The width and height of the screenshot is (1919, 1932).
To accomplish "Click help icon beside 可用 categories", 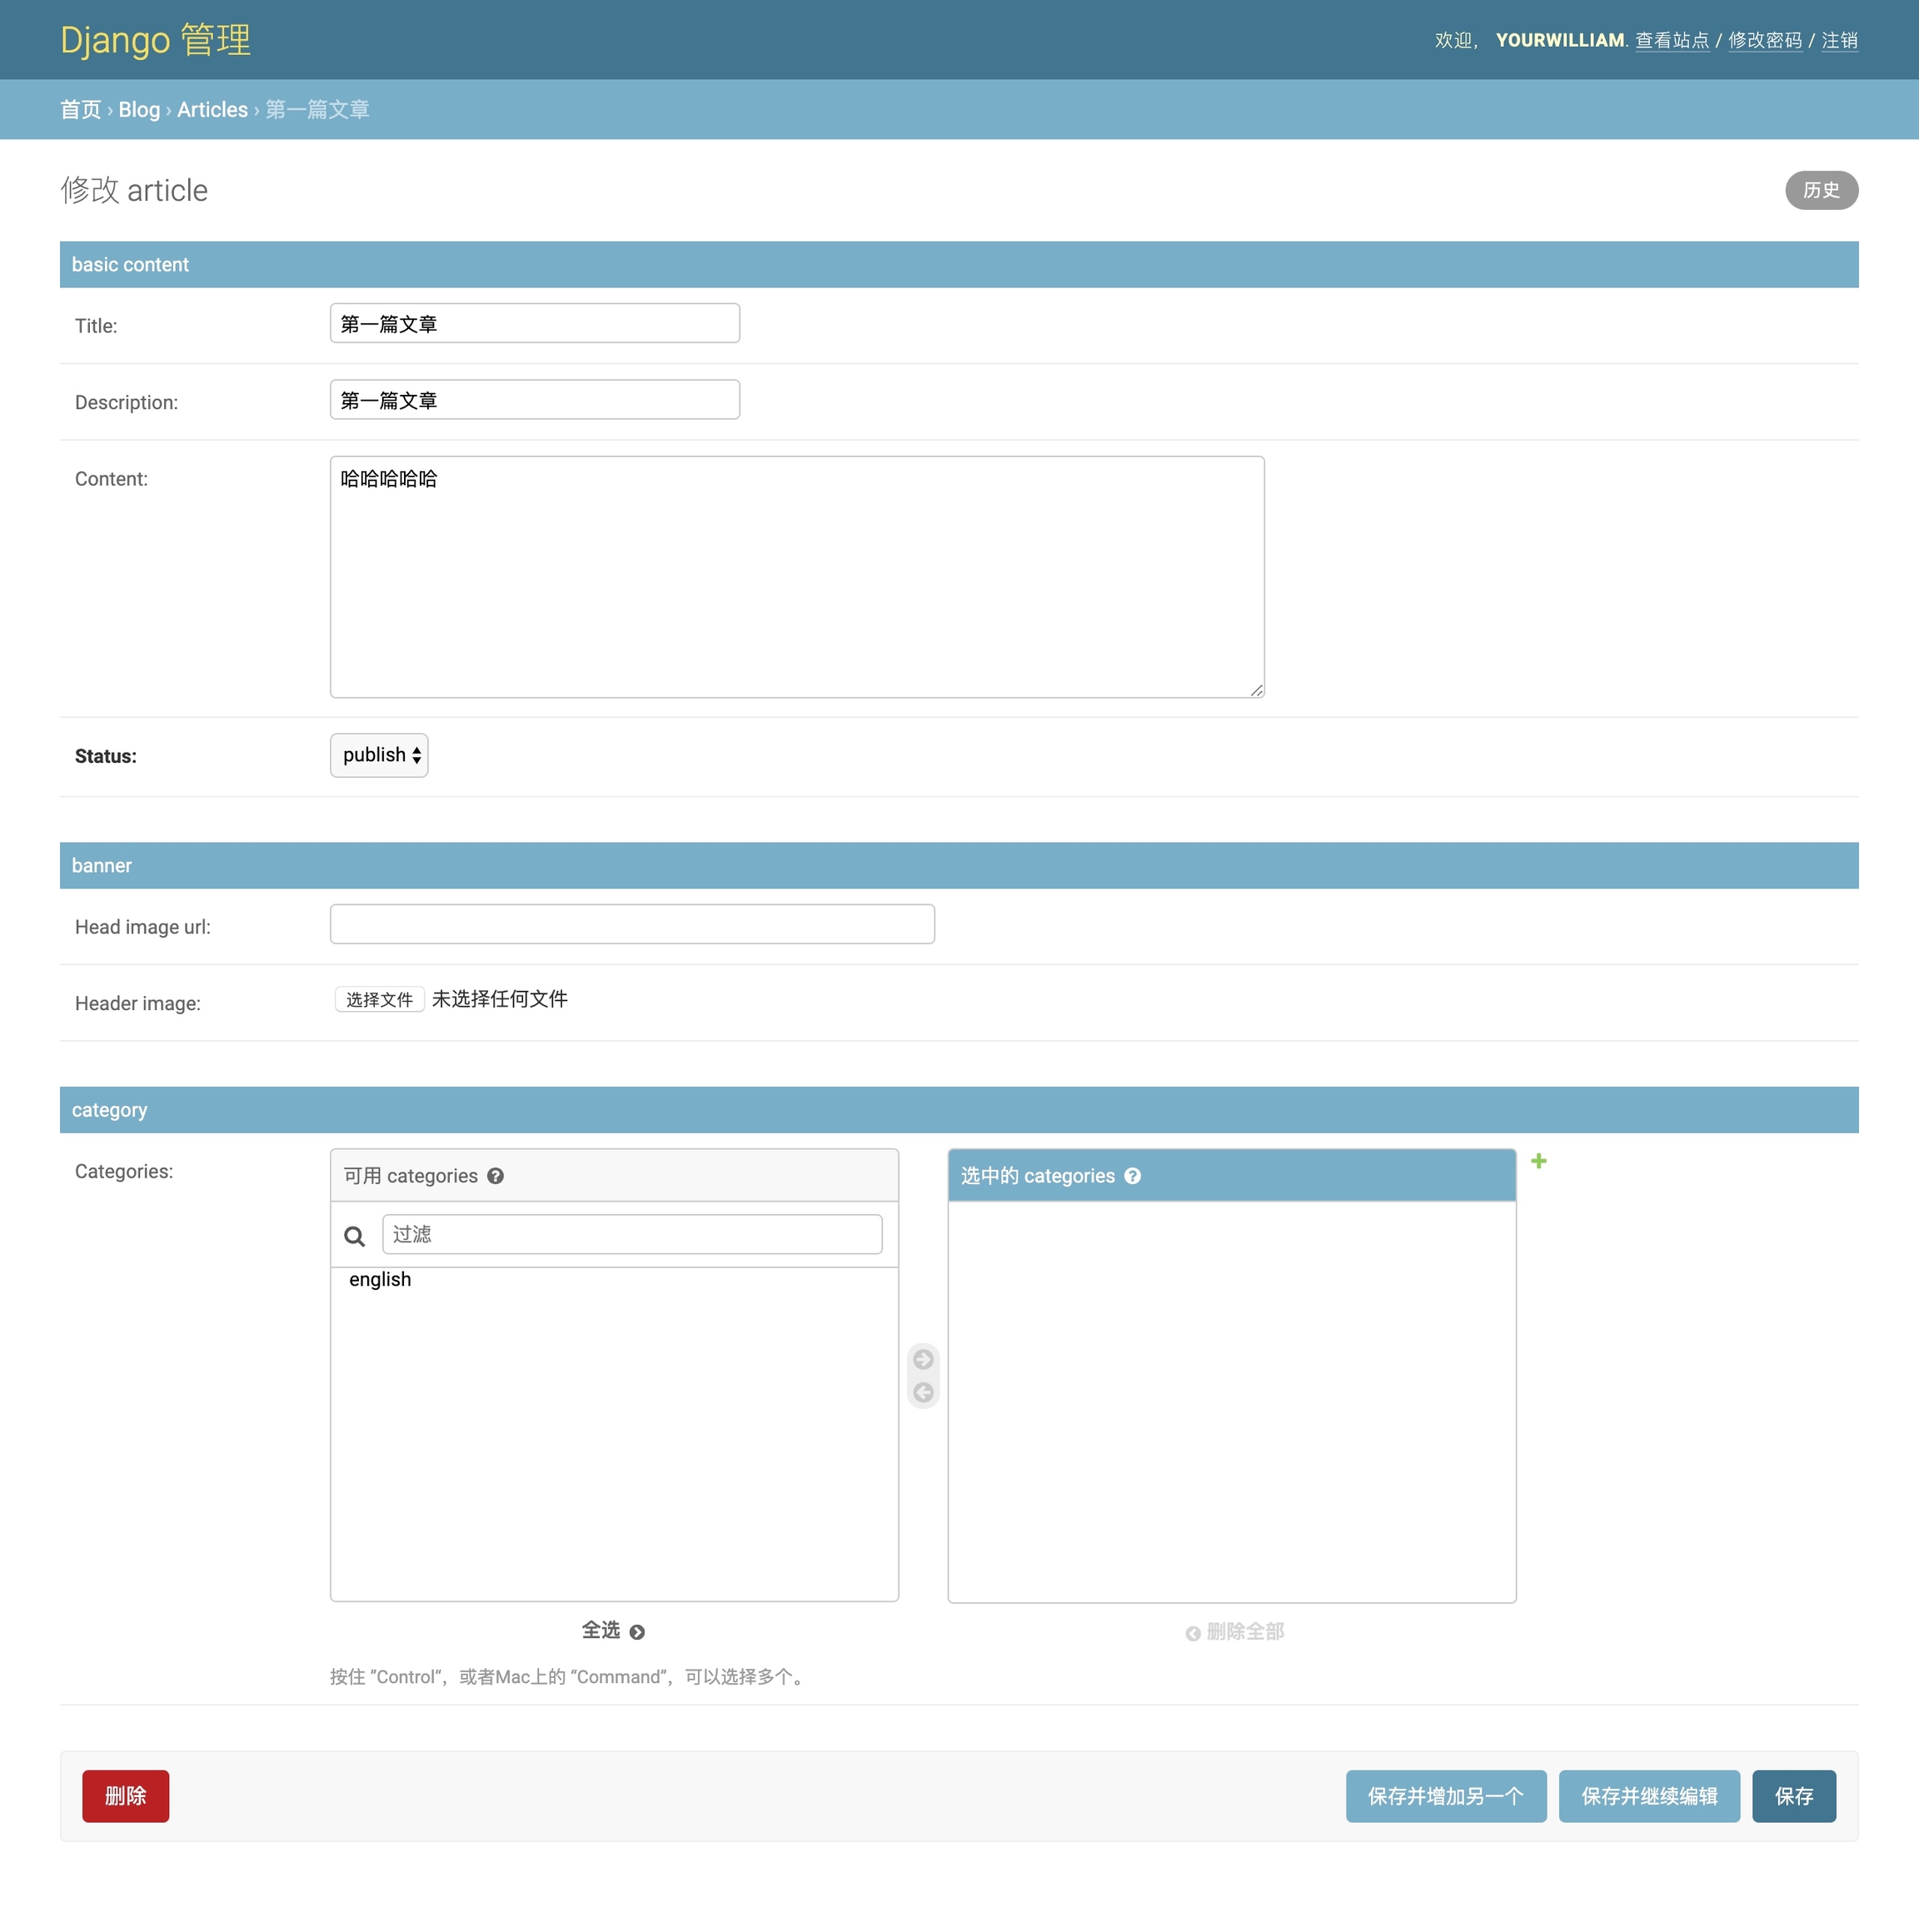I will (x=495, y=1176).
